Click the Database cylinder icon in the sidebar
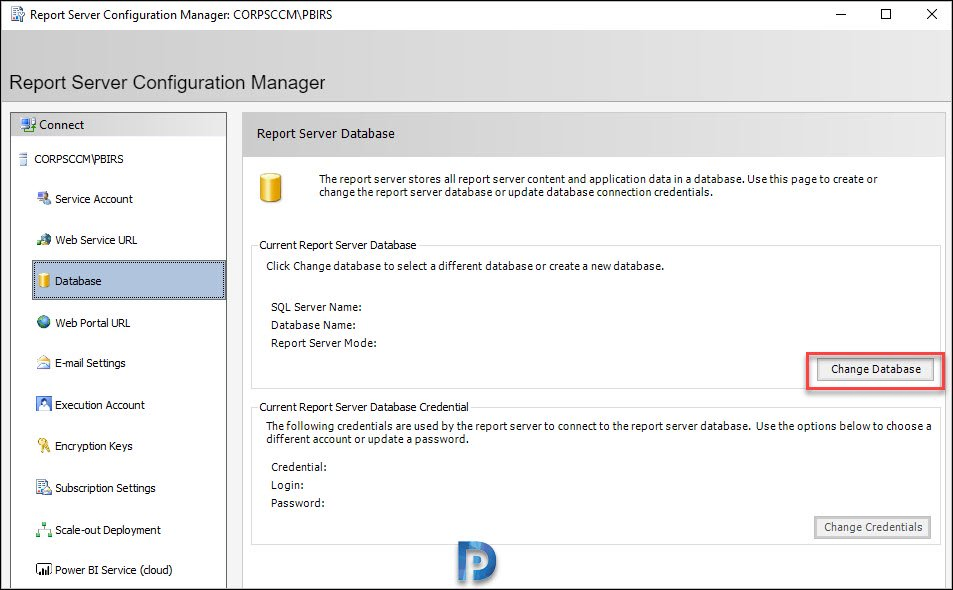This screenshot has width=953, height=590. 44,280
